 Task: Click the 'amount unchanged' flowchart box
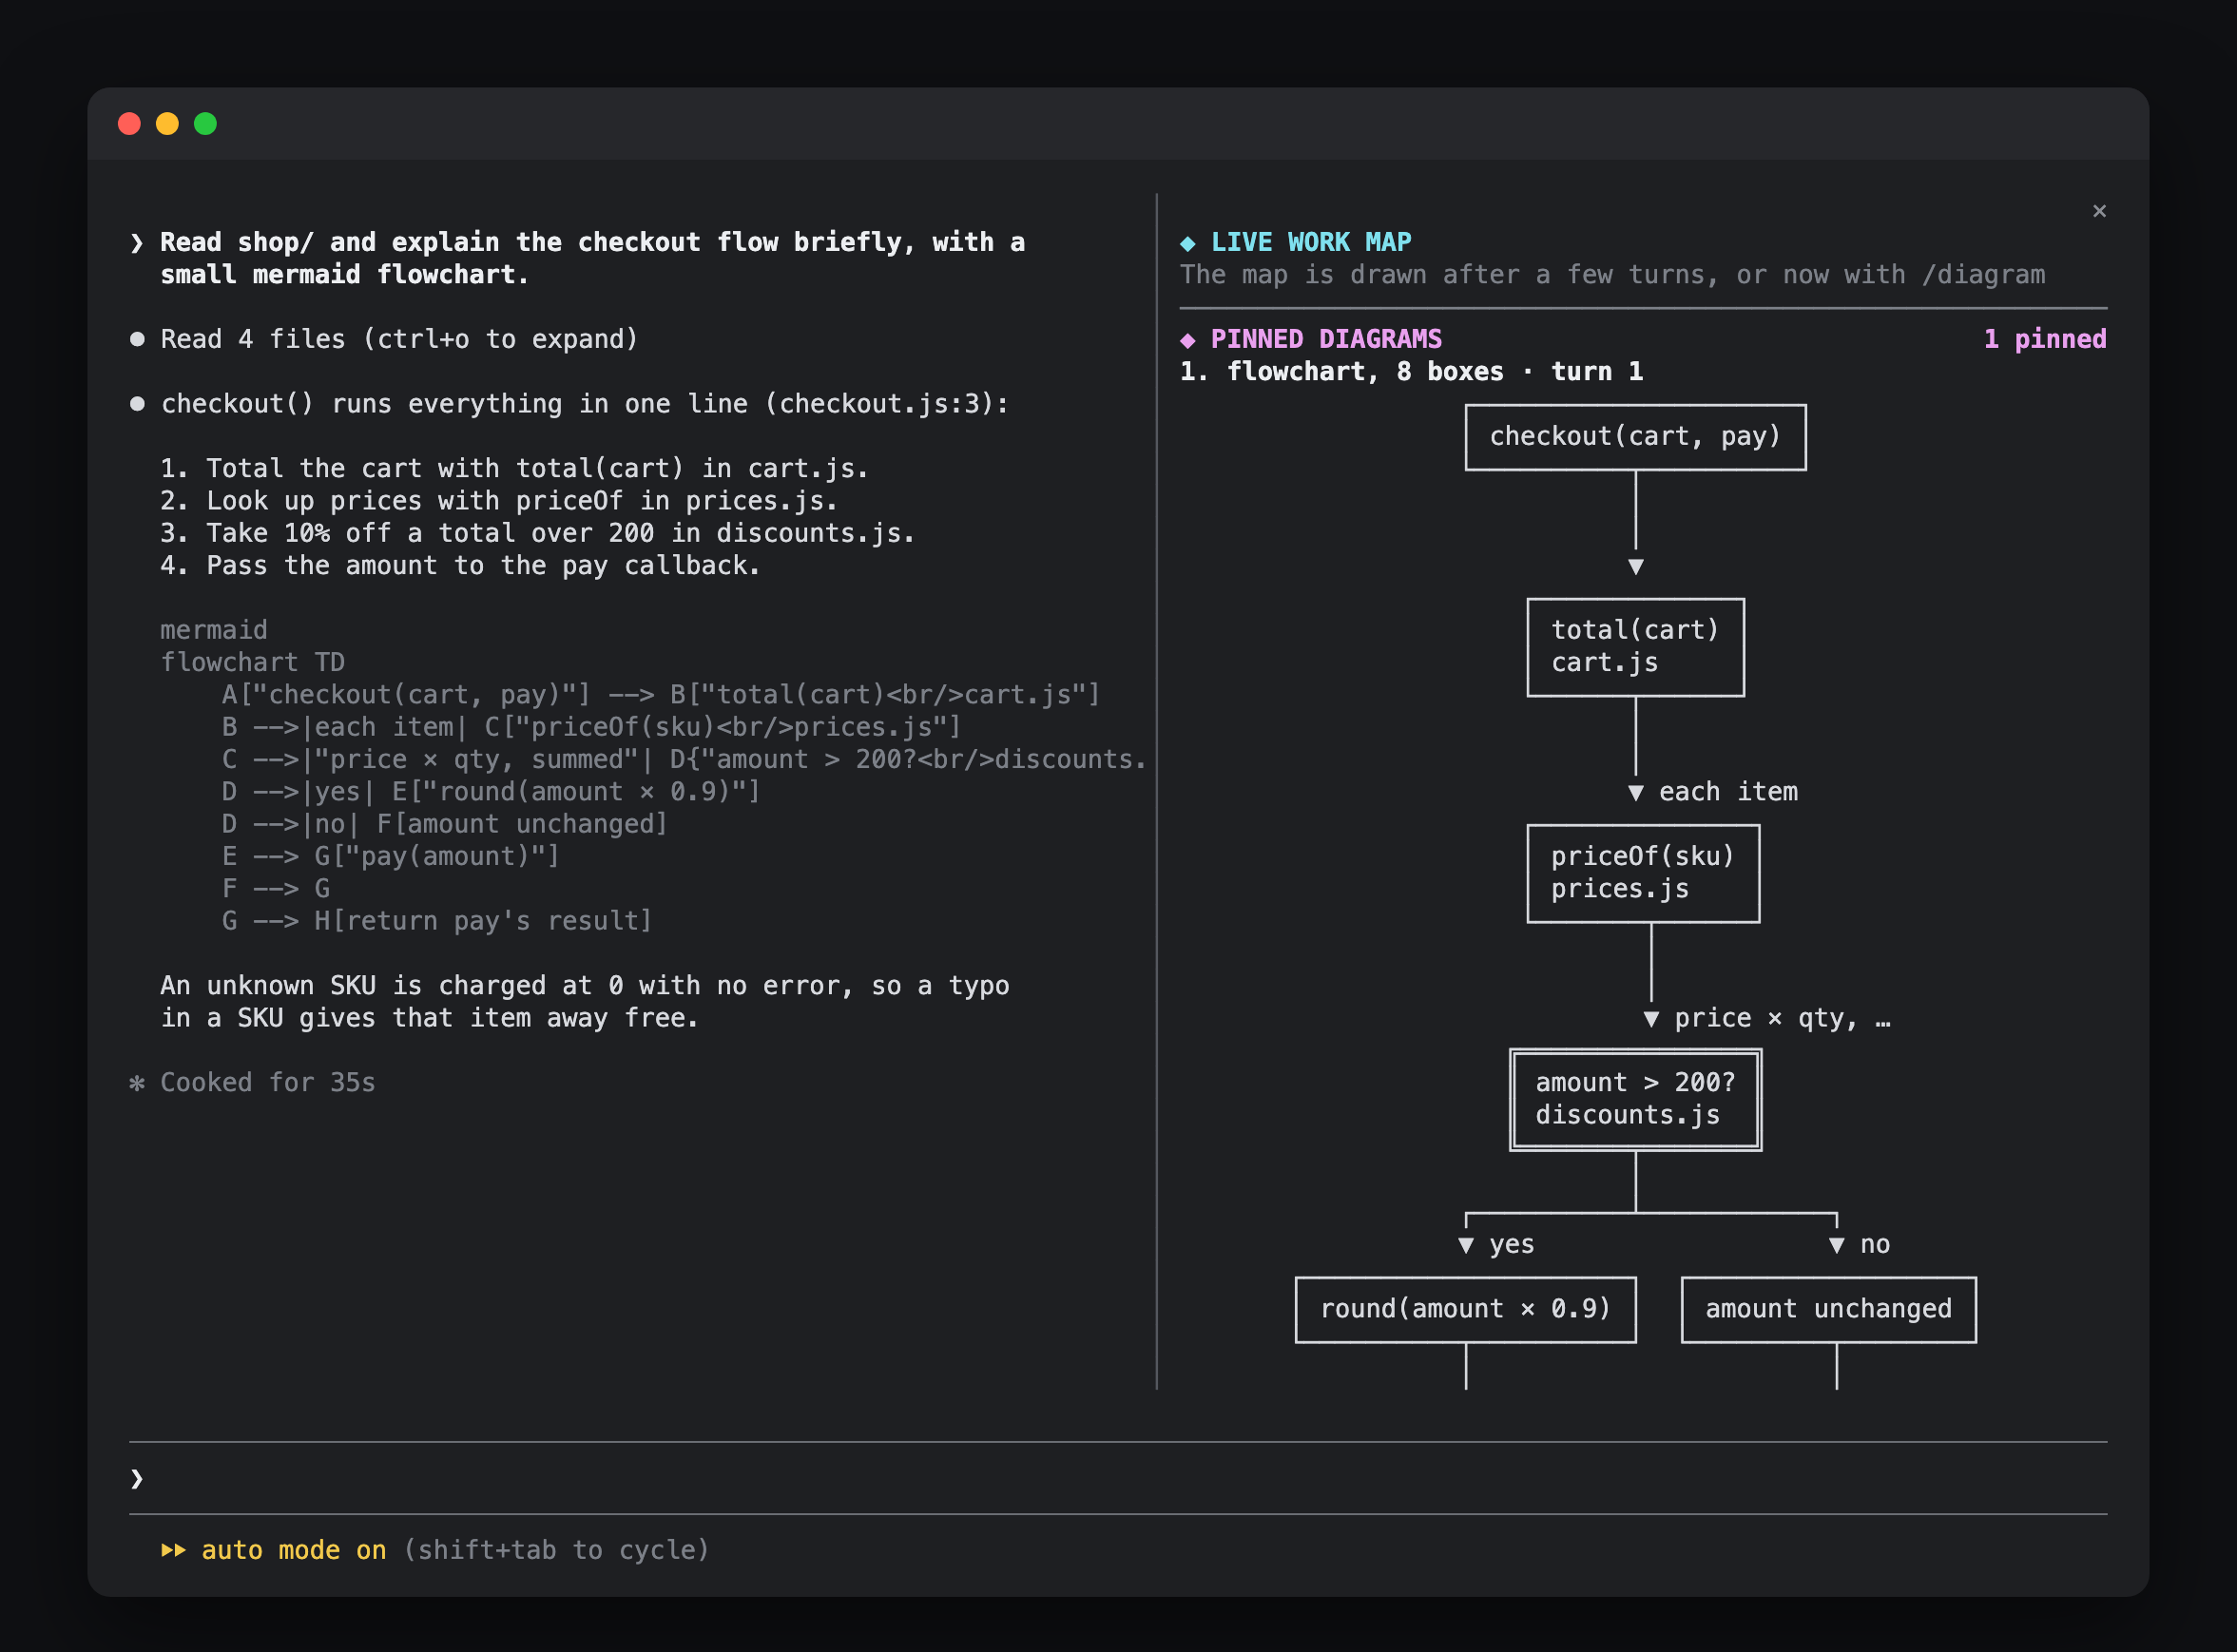(x=1828, y=1309)
